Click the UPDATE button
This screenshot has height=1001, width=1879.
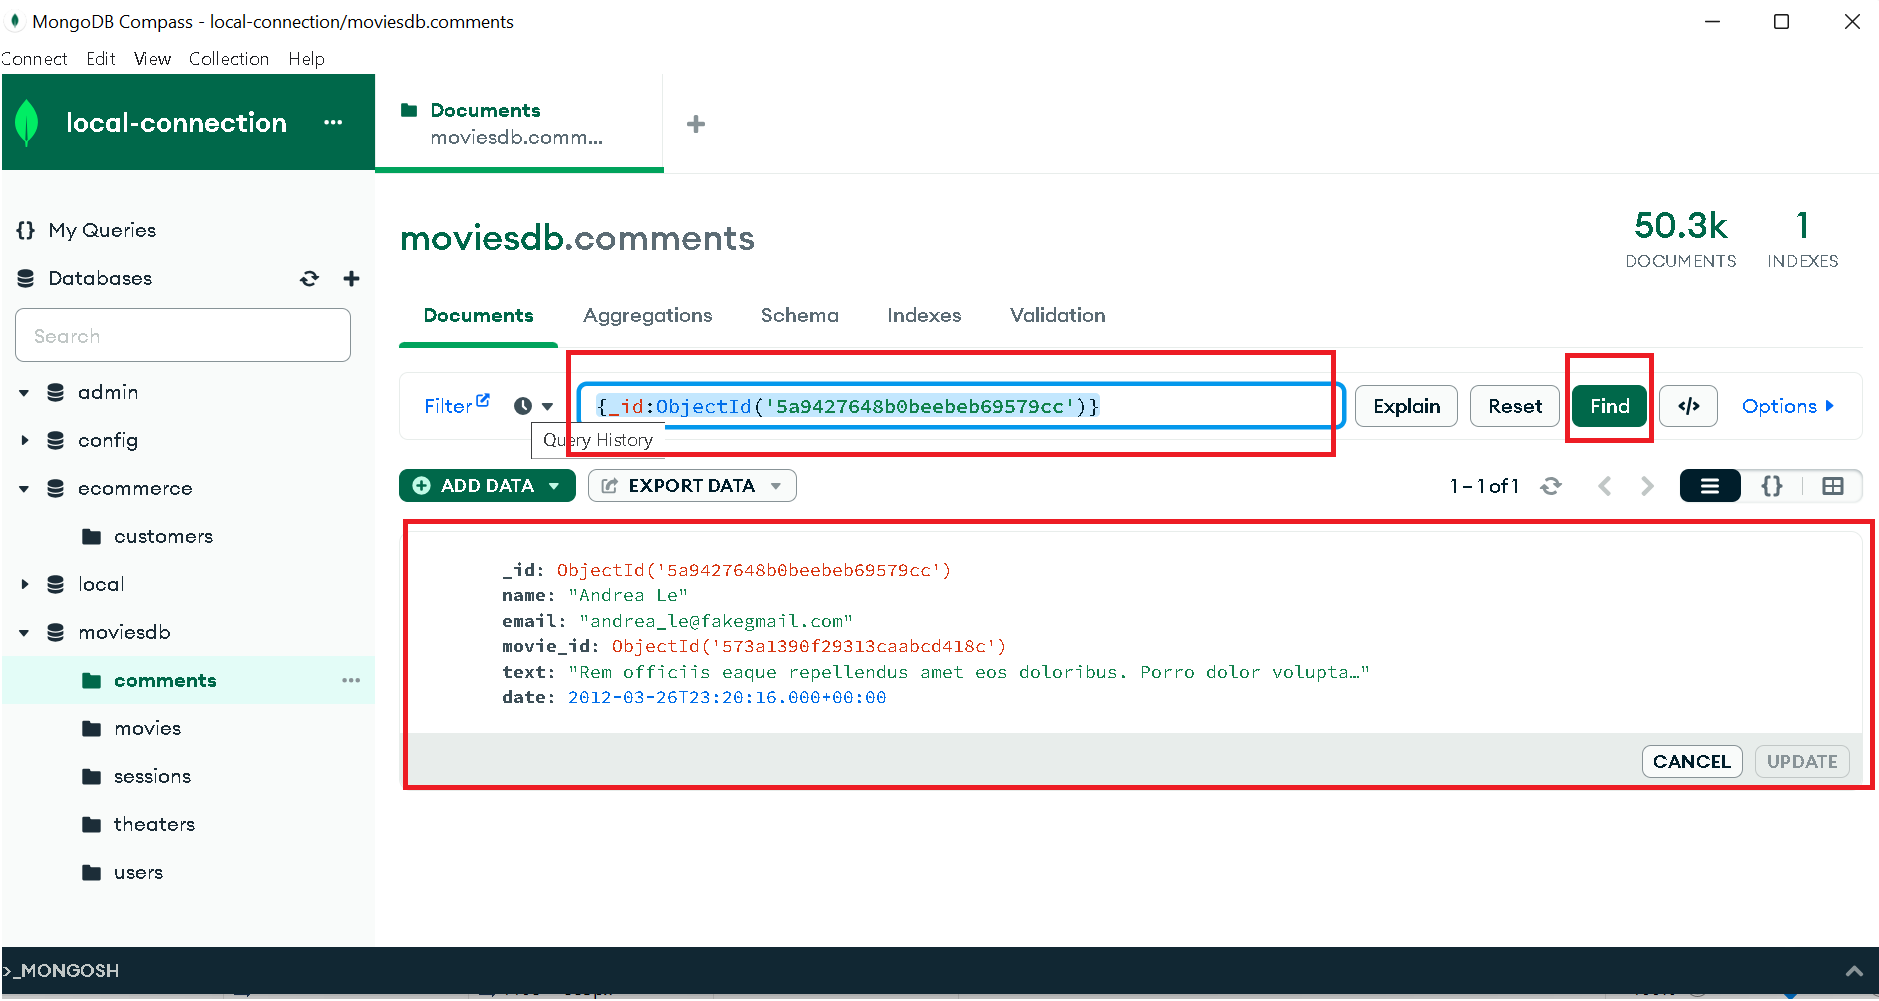[x=1802, y=762]
